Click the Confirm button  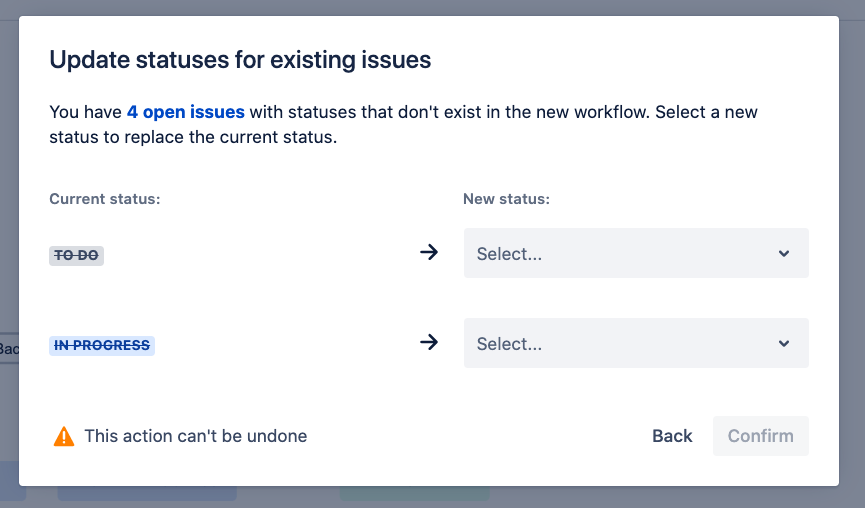pos(761,436)
